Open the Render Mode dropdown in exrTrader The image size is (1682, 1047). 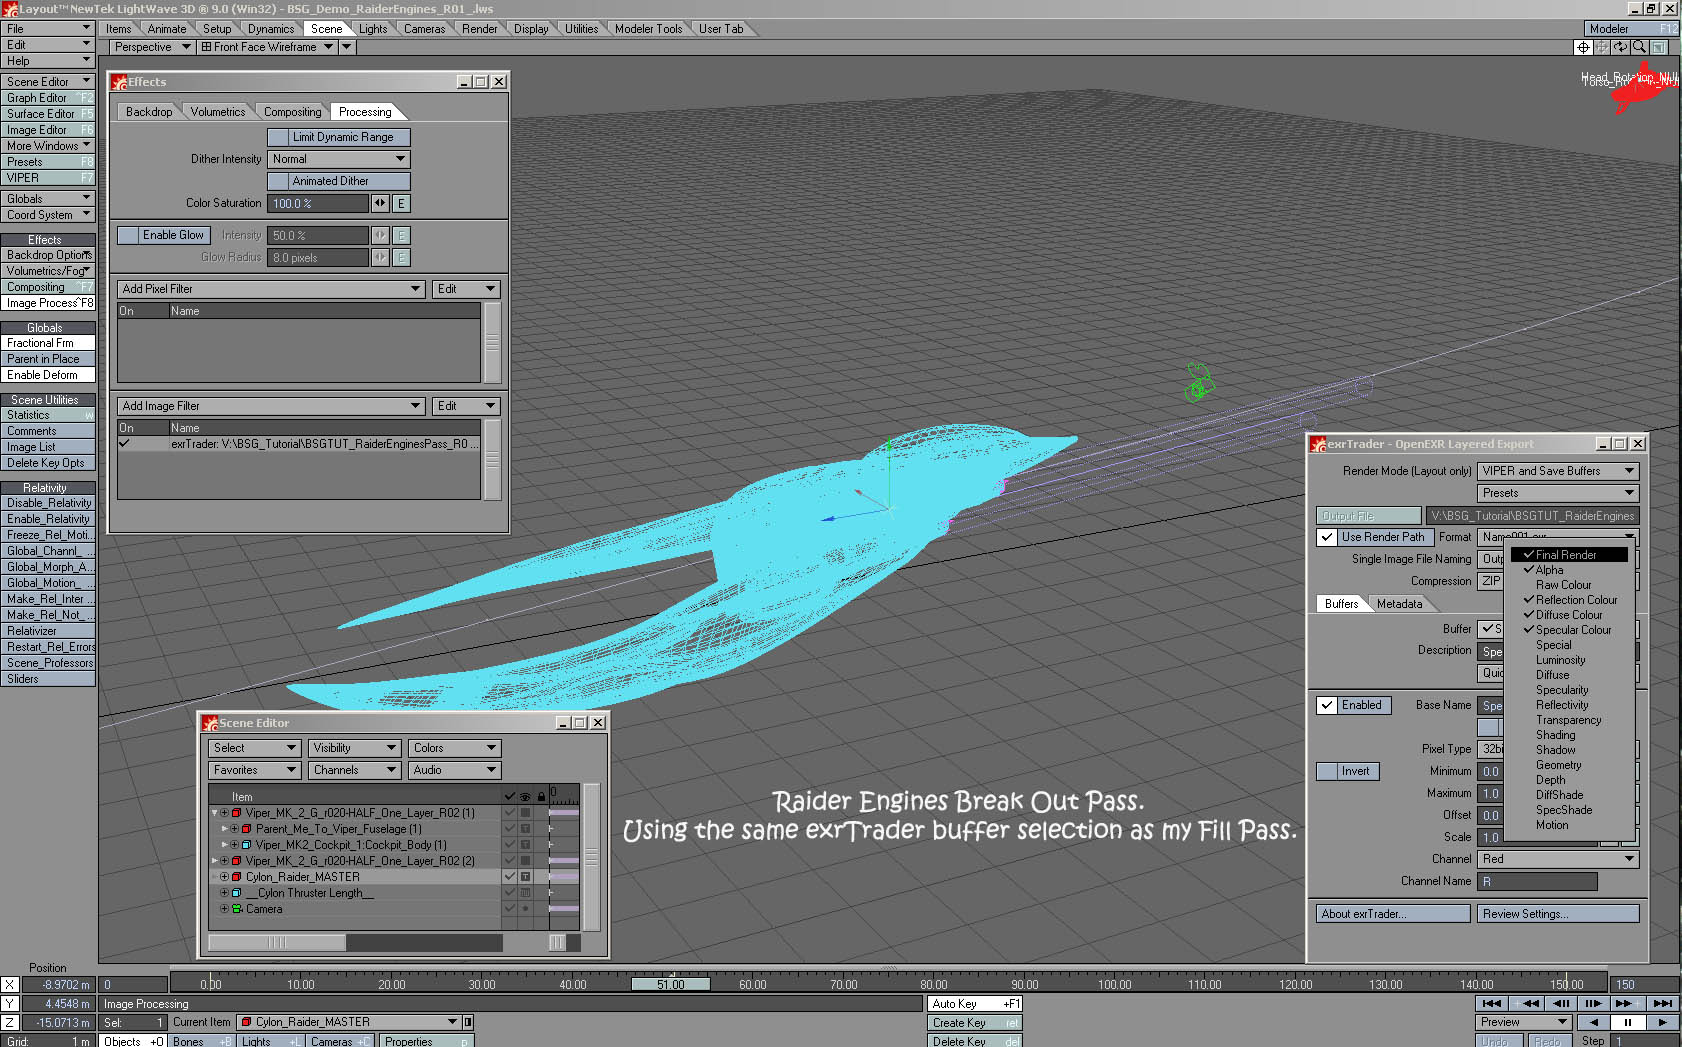click(1558, 471)
